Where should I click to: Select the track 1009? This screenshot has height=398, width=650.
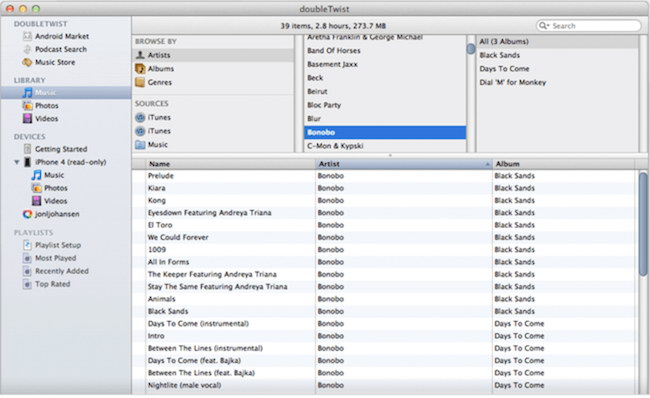pyautogui.click(x=157, y=250)
